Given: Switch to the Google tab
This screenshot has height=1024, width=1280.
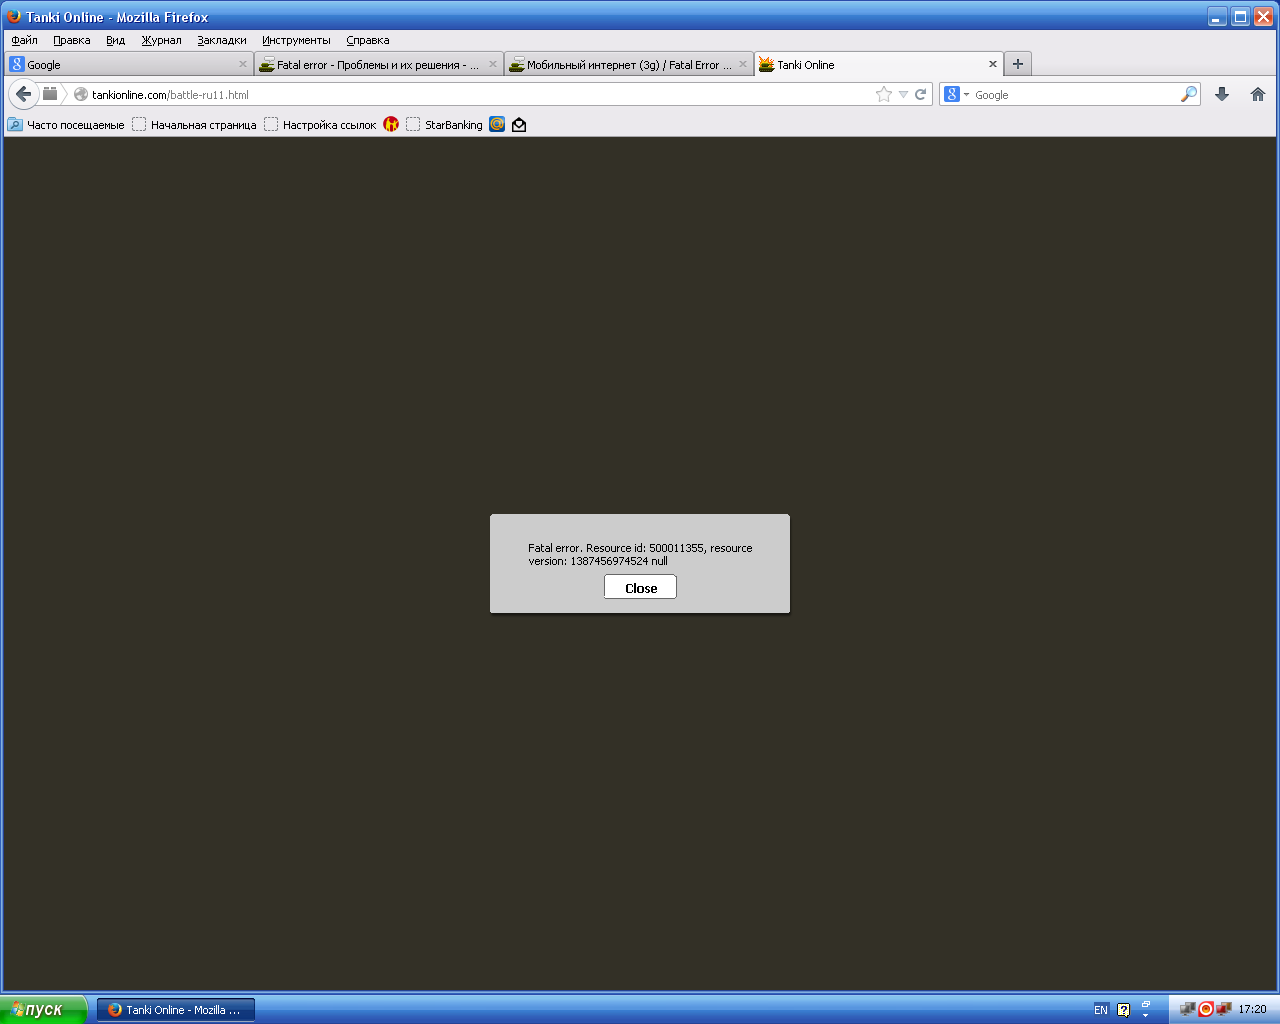Looking at the screenshot, I should pyautogui.click(x=128, y=64).
